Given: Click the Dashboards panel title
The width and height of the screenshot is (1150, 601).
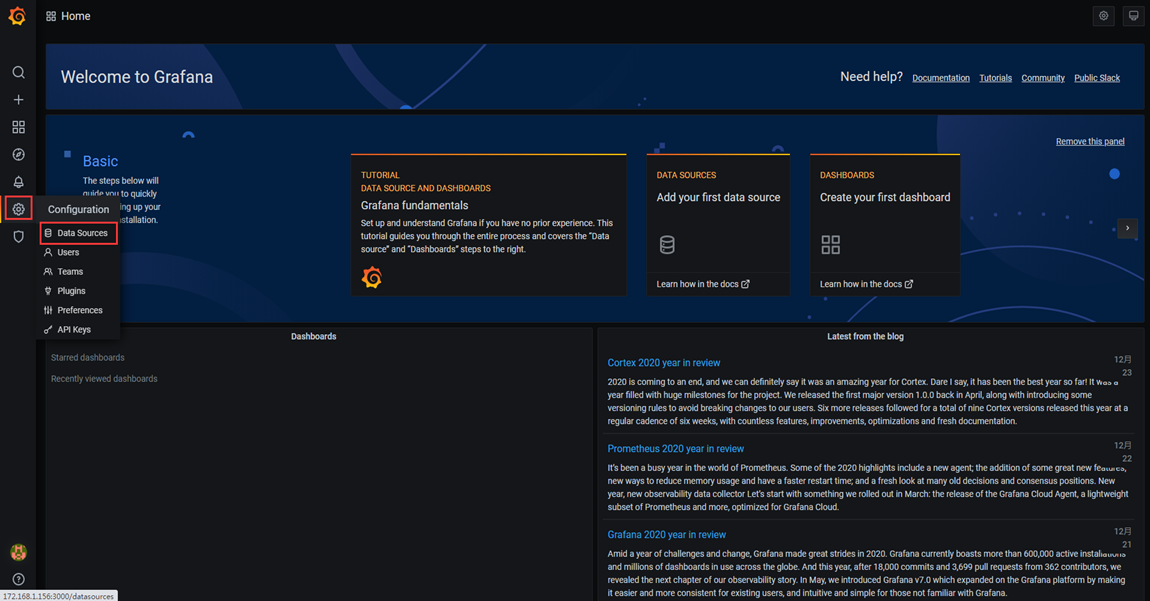Looking at the screenshot, I should (313, 336).
